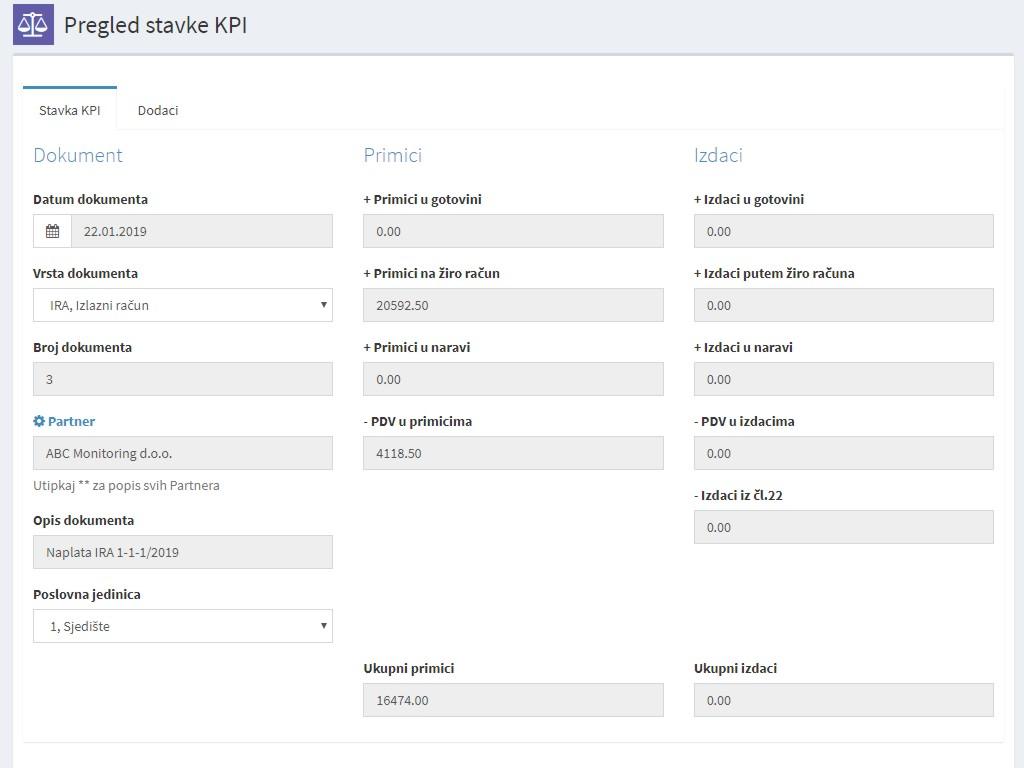Select the Izdaci u naravi field
The height and width of the screenshot is (768, 1024).
844,379
